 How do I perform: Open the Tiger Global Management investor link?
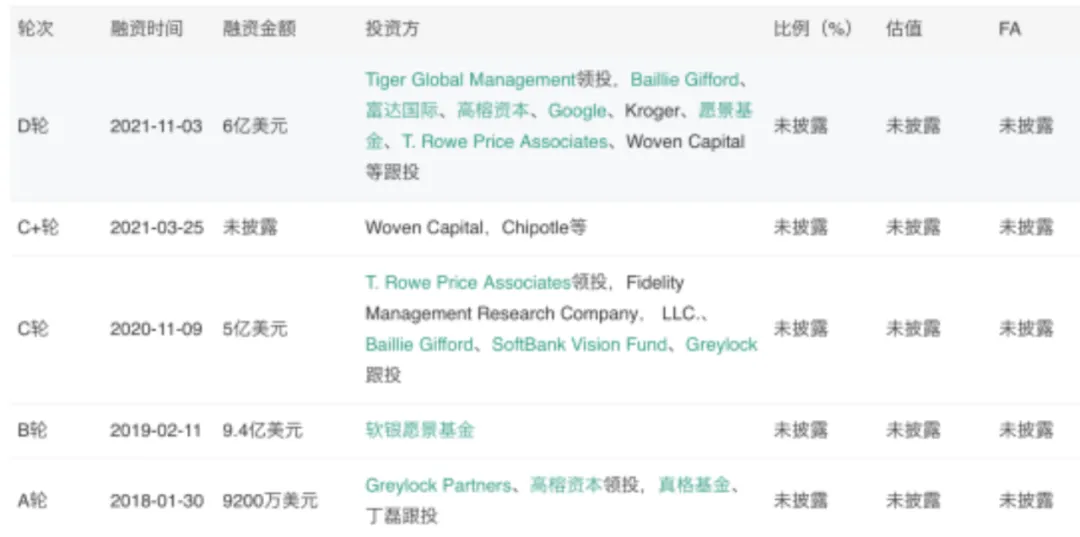pos(470,80)
